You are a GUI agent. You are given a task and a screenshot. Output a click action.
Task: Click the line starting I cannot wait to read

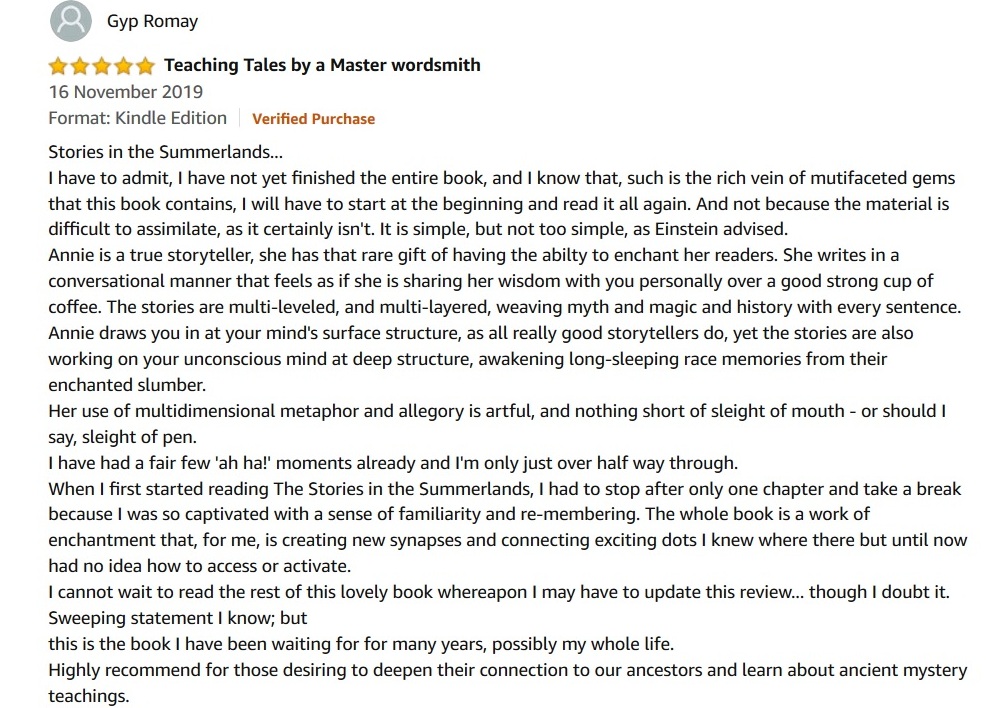(498, 591)
